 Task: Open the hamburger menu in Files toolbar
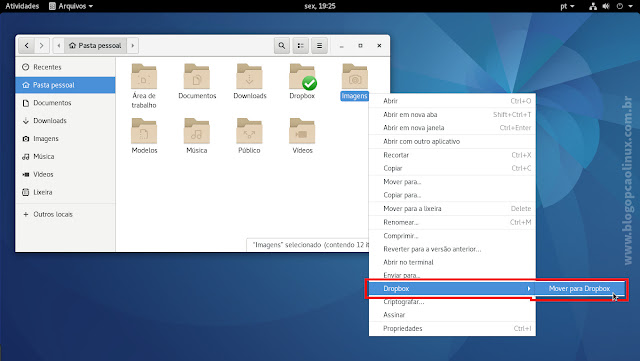320,45
